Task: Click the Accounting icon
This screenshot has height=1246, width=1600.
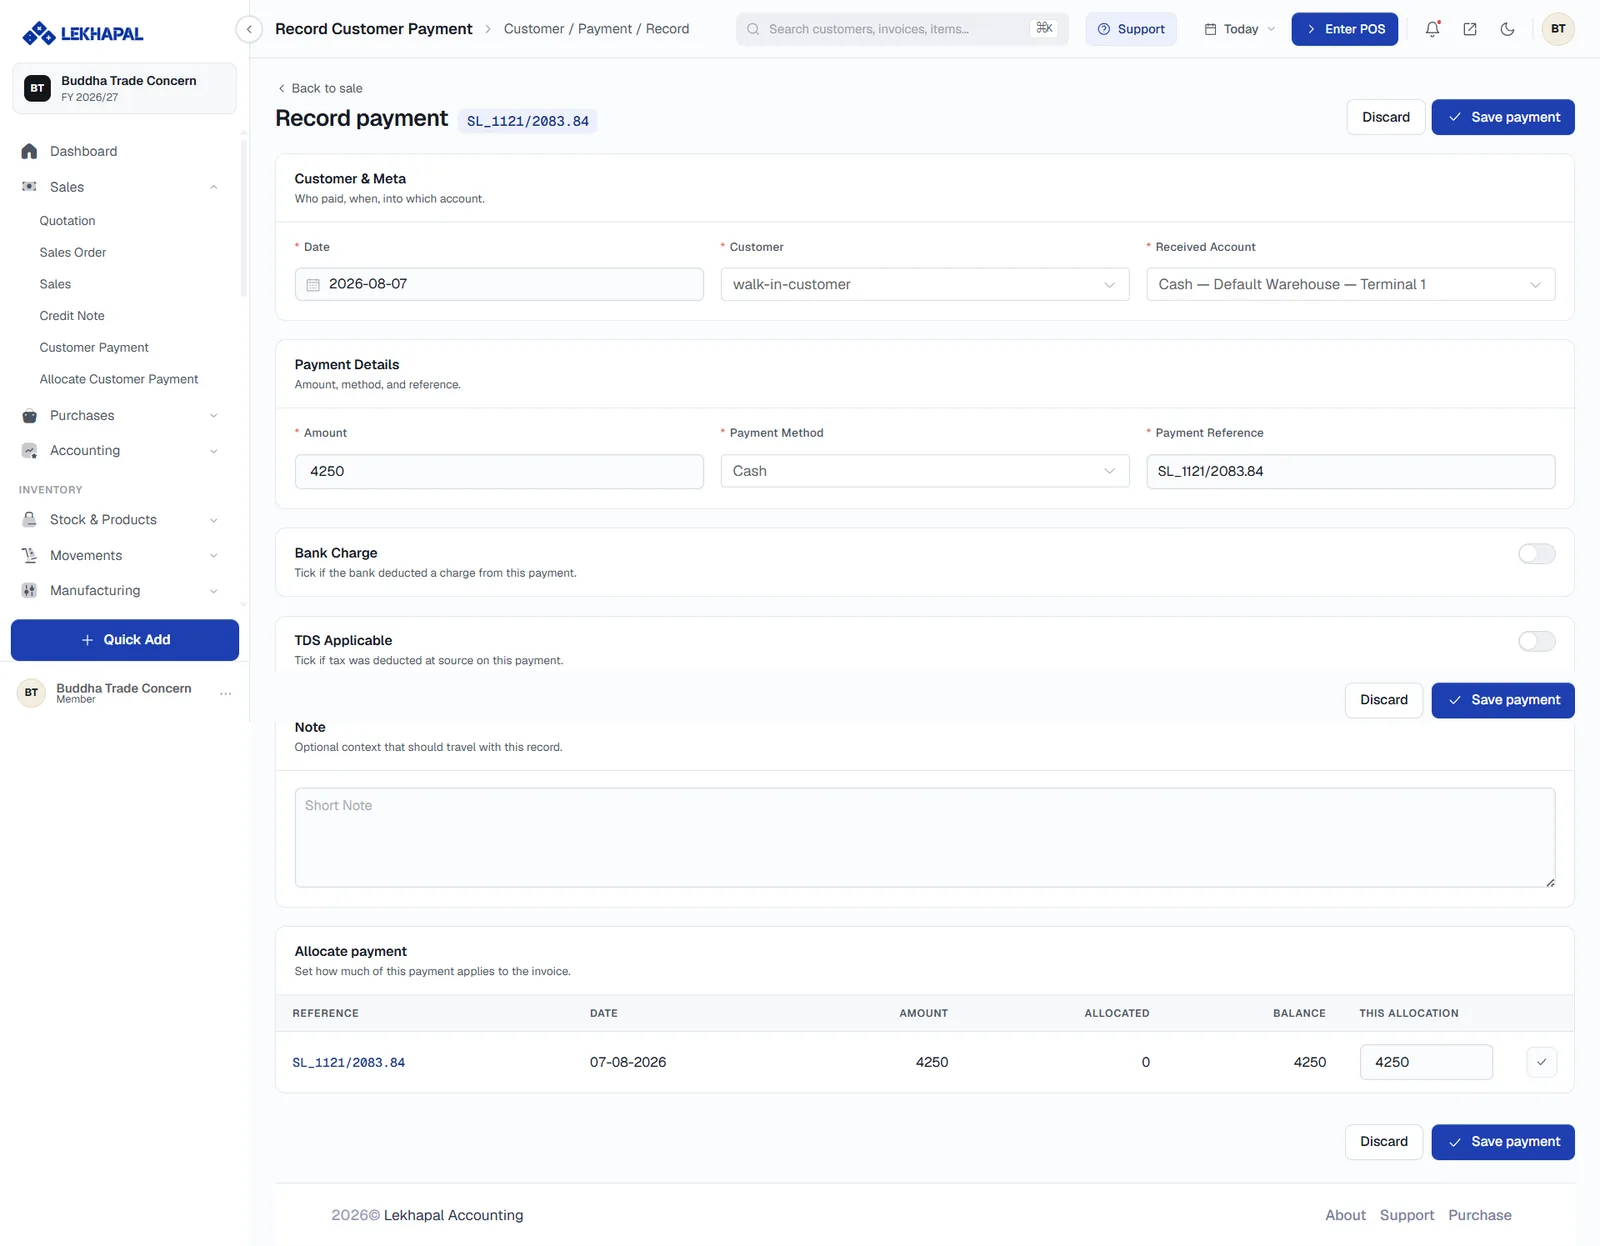Action: [30, 451]
